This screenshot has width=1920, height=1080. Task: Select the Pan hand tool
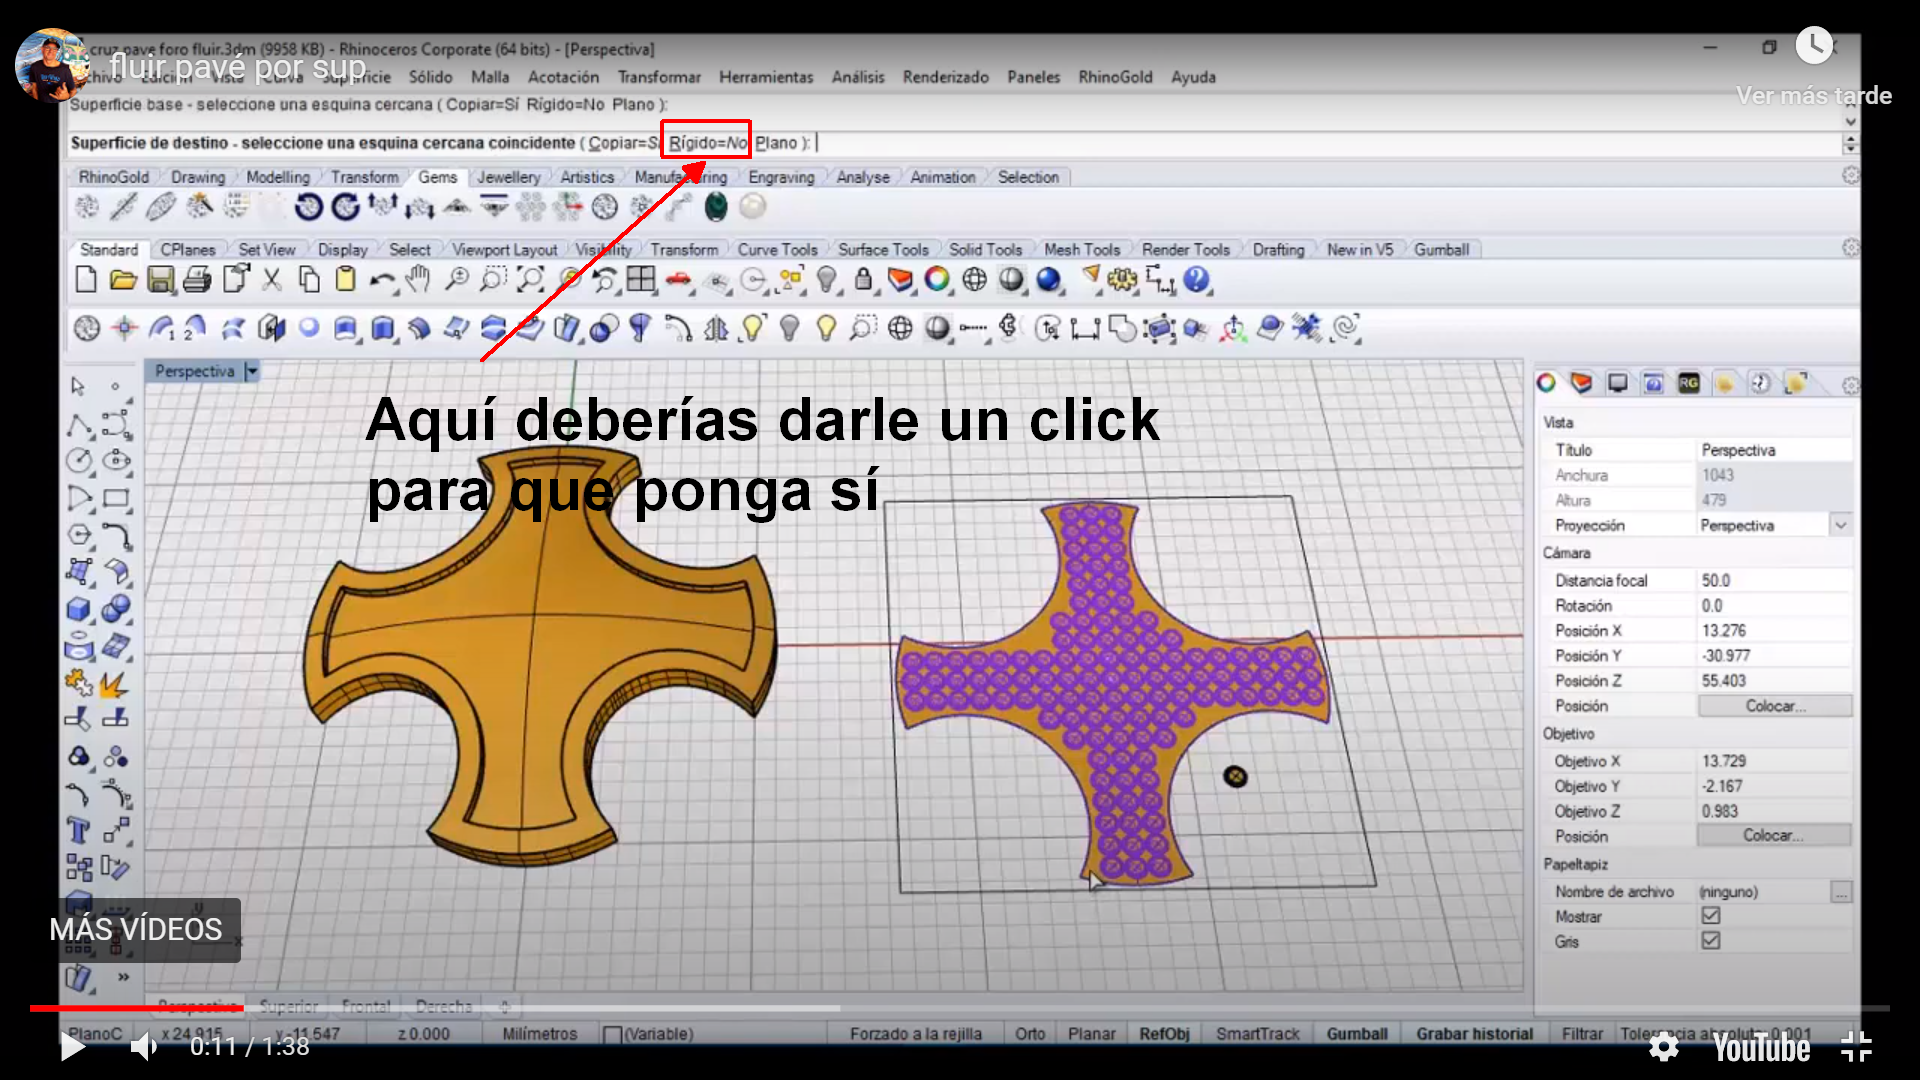coord(419,280)
